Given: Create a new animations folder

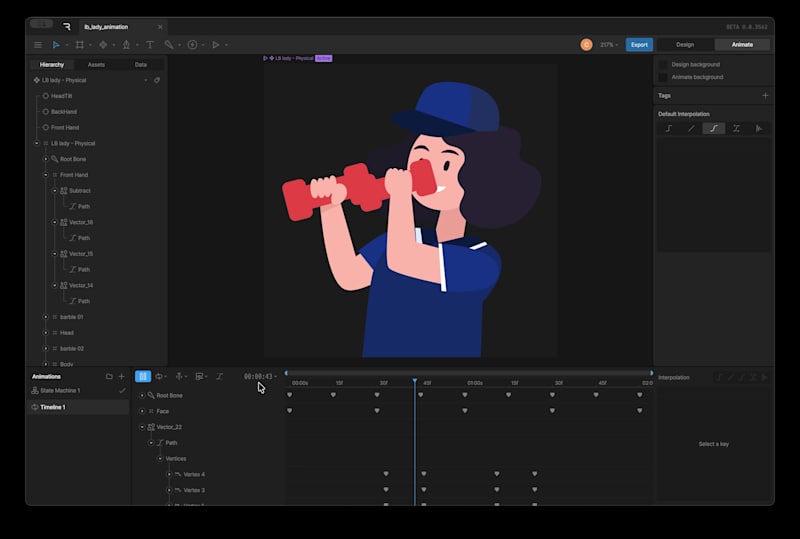Looking at the screenshot, I should pyautogui.click(x=109, y=377).
